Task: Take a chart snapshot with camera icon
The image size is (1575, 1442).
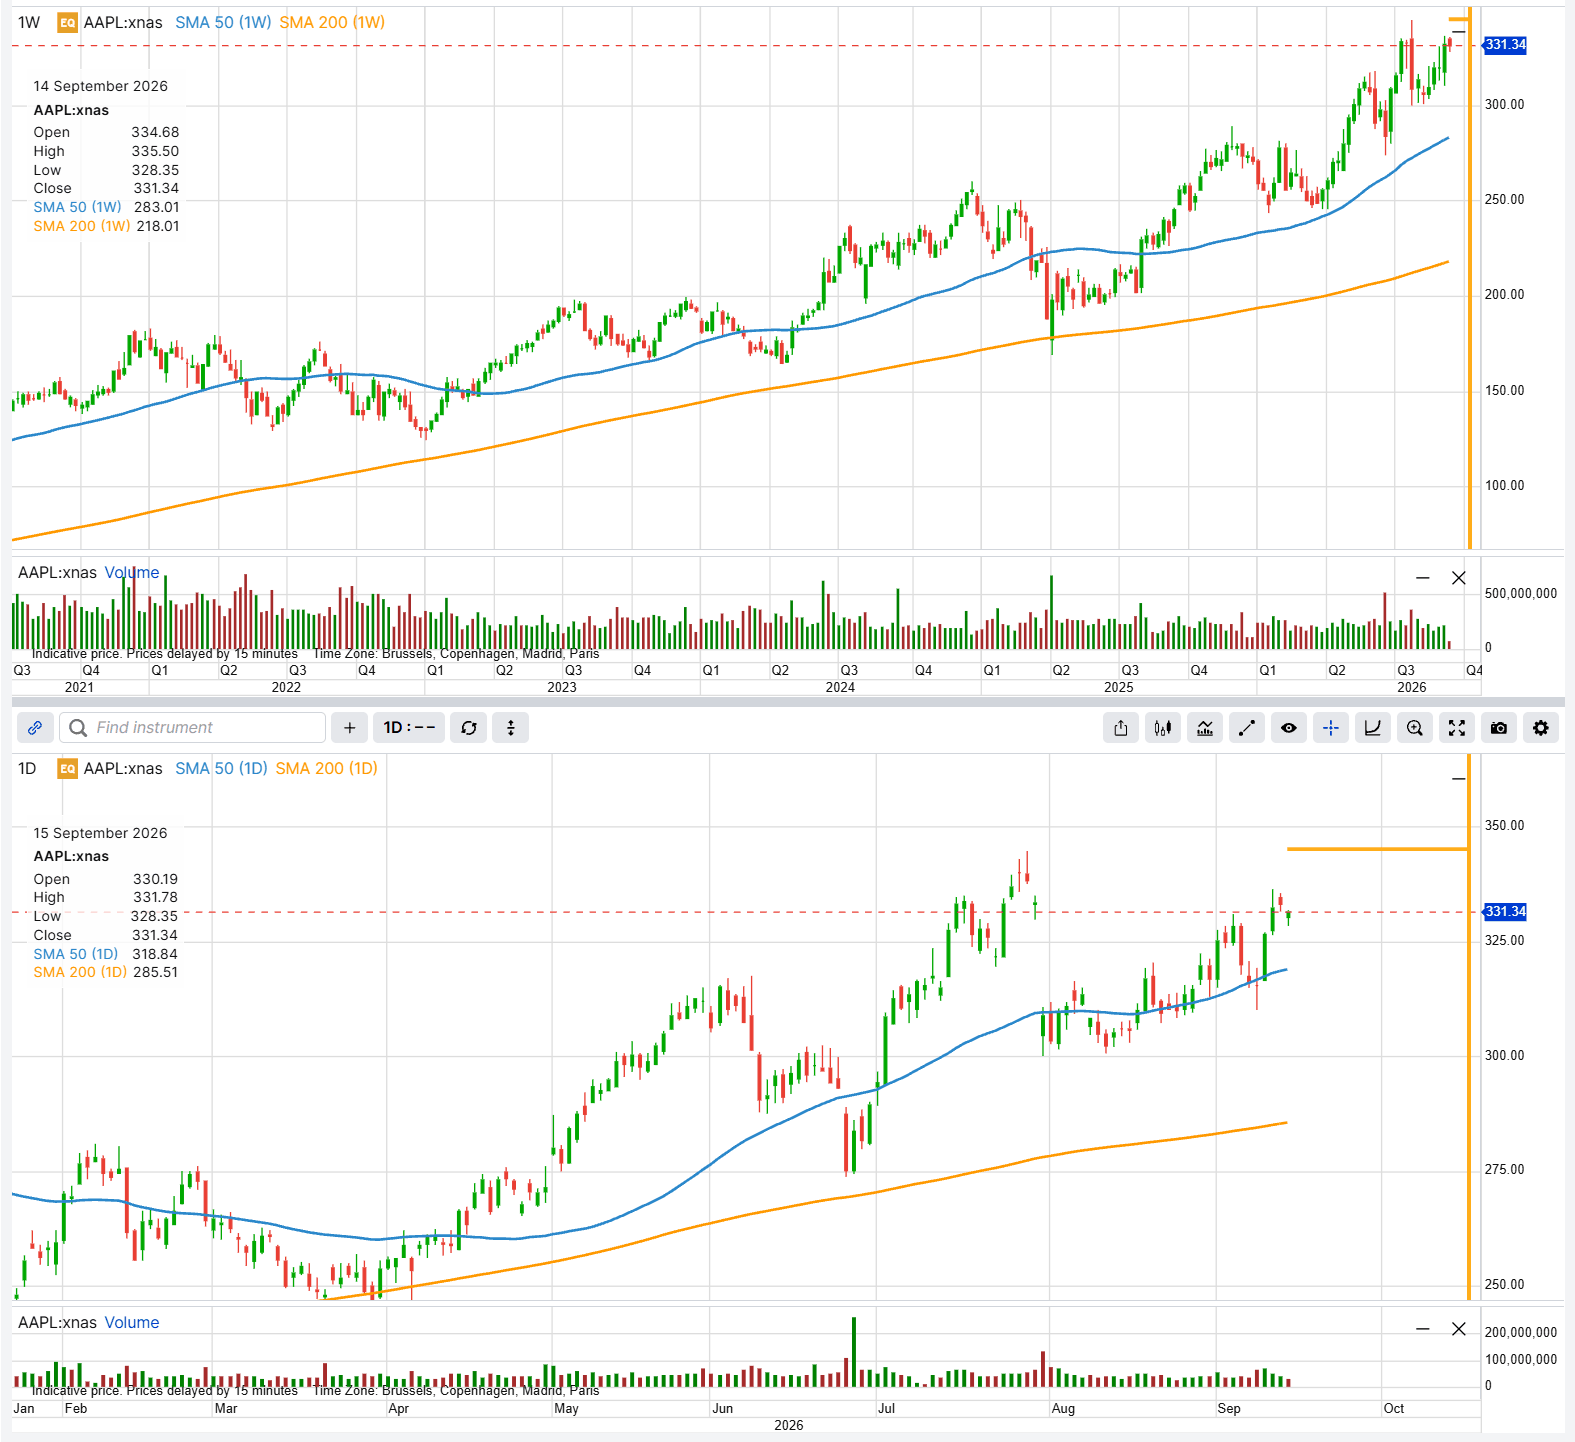Action: (1499, 728)
